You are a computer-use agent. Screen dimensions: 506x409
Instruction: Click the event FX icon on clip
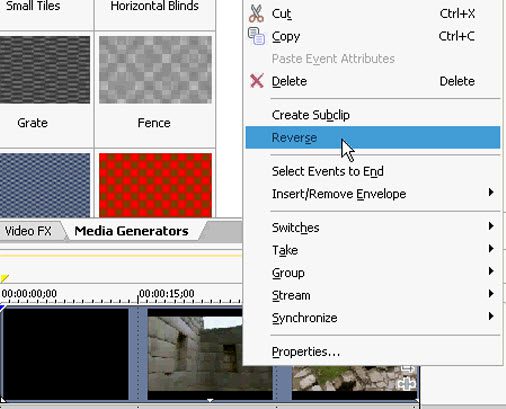[408, 384]
